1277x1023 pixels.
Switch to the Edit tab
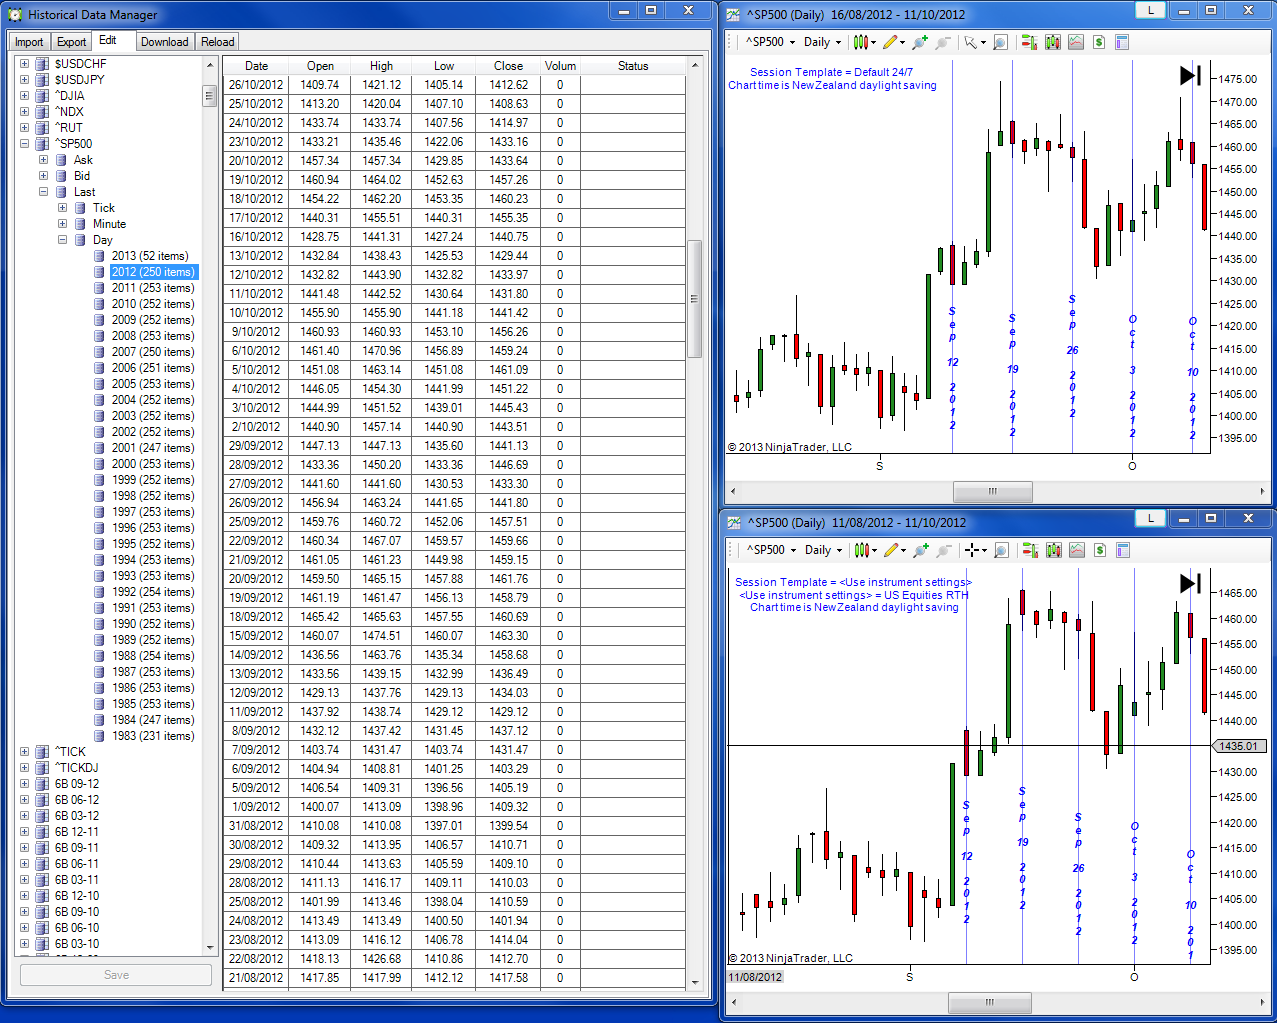coord(108,40)
